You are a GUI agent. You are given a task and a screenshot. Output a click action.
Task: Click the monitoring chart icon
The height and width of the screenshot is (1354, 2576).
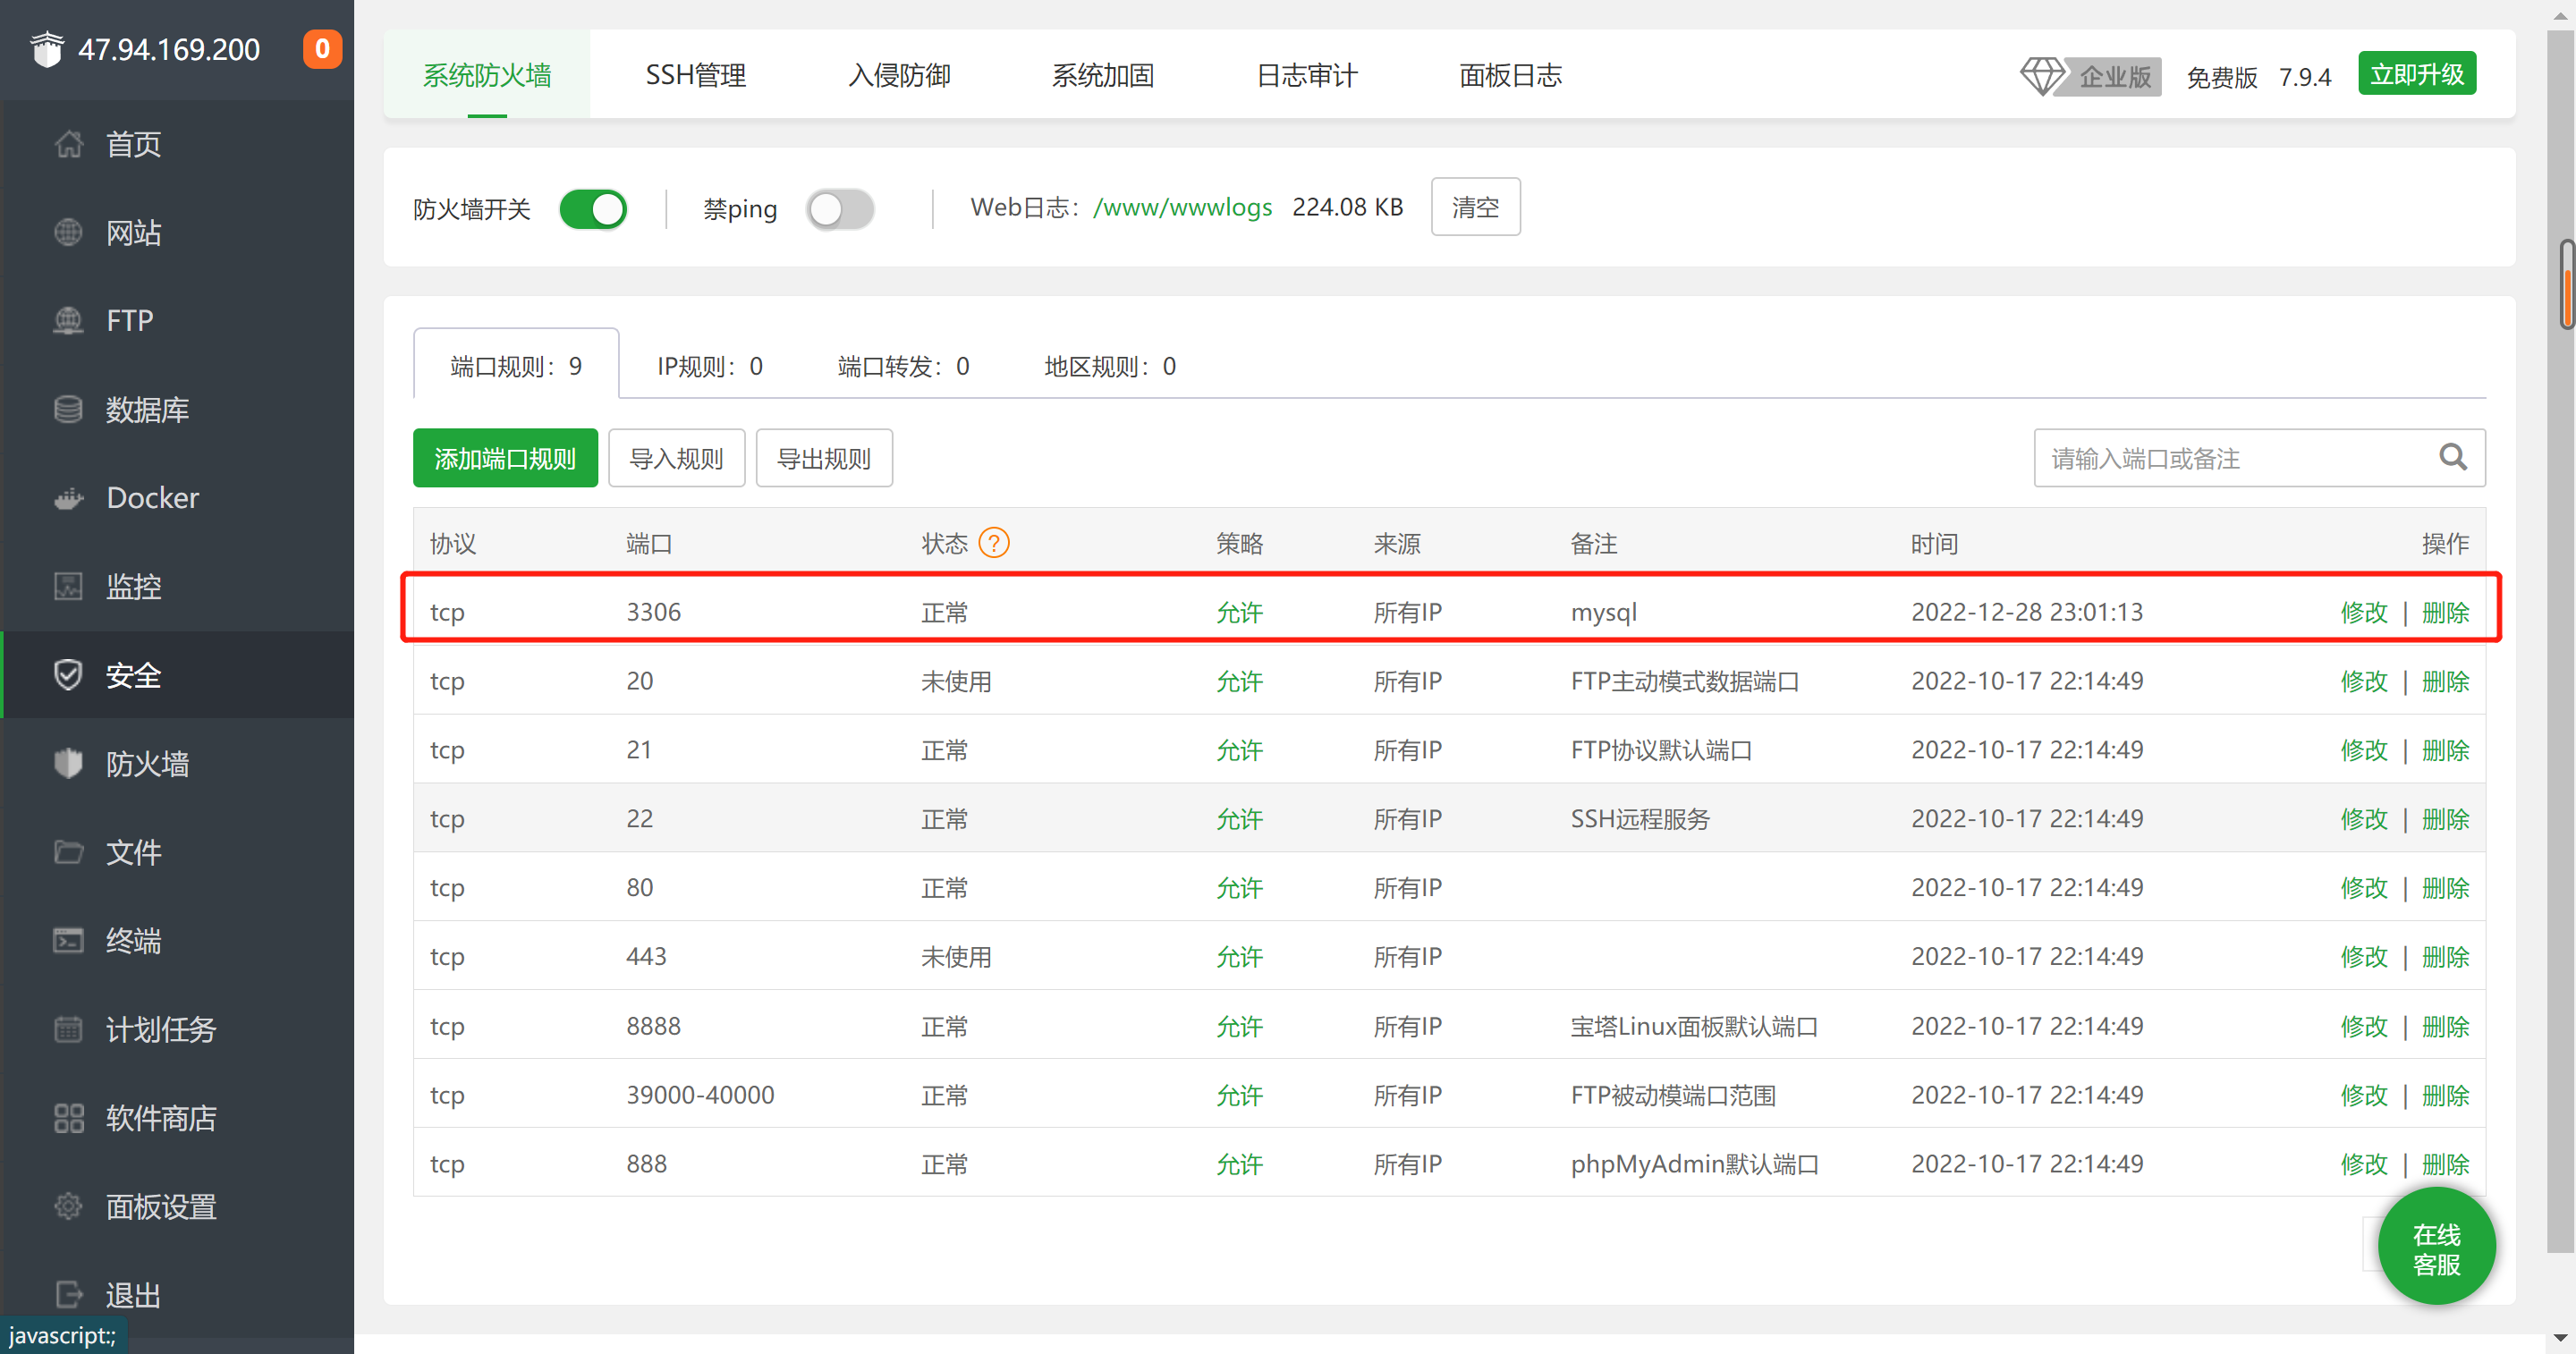tap(68, 586)
